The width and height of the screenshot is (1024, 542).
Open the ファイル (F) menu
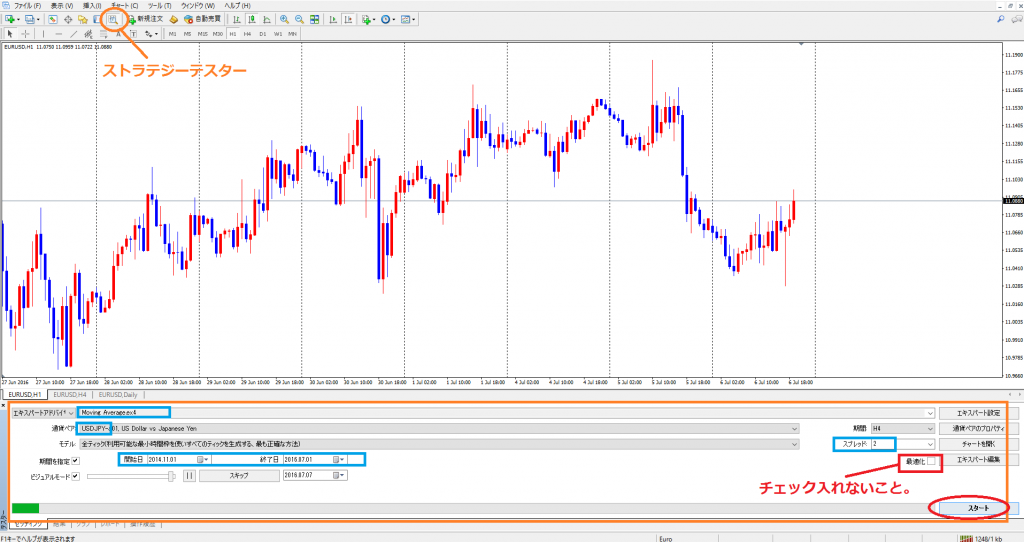click(27, 5)
